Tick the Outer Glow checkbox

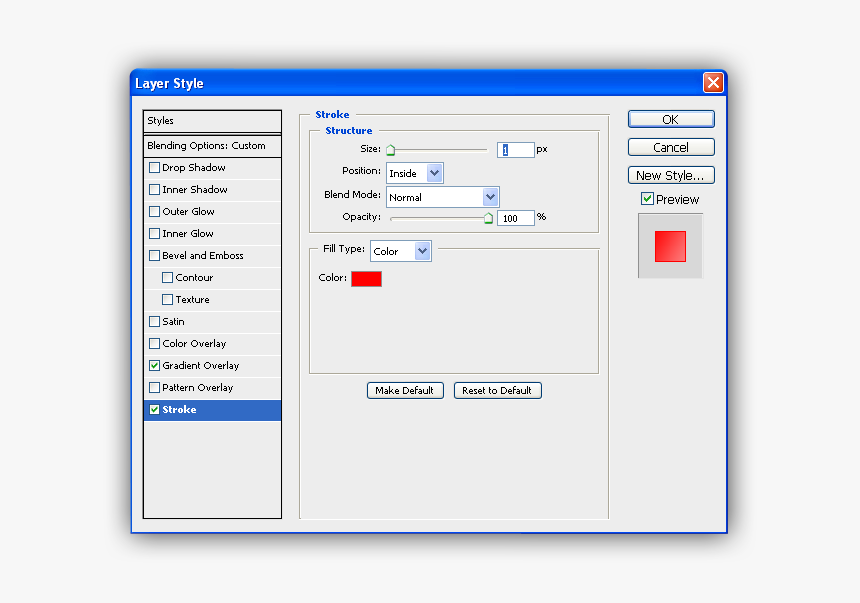pyautogui.click(x=155, y=211)
